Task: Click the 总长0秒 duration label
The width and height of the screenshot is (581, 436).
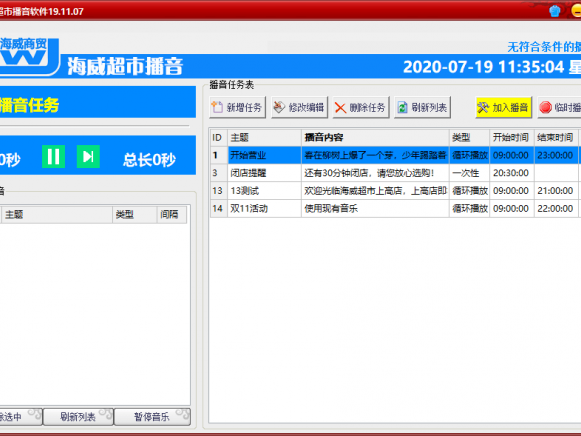Action: pyautogui.click(x=149, y=160)
